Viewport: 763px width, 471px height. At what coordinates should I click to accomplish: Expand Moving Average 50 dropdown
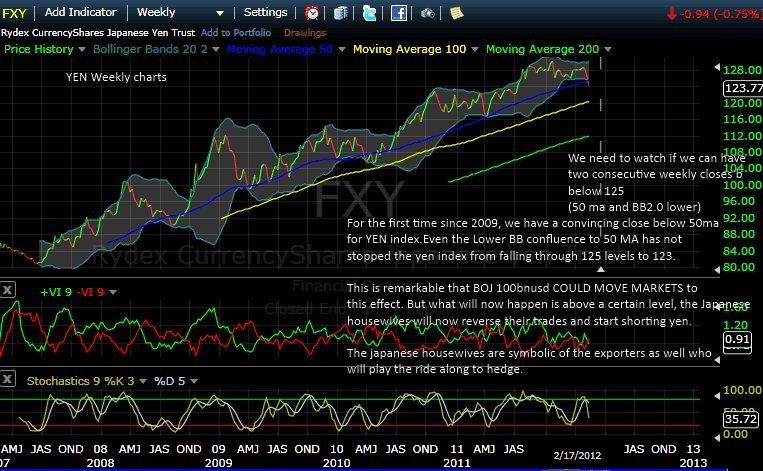pos(342,50)
